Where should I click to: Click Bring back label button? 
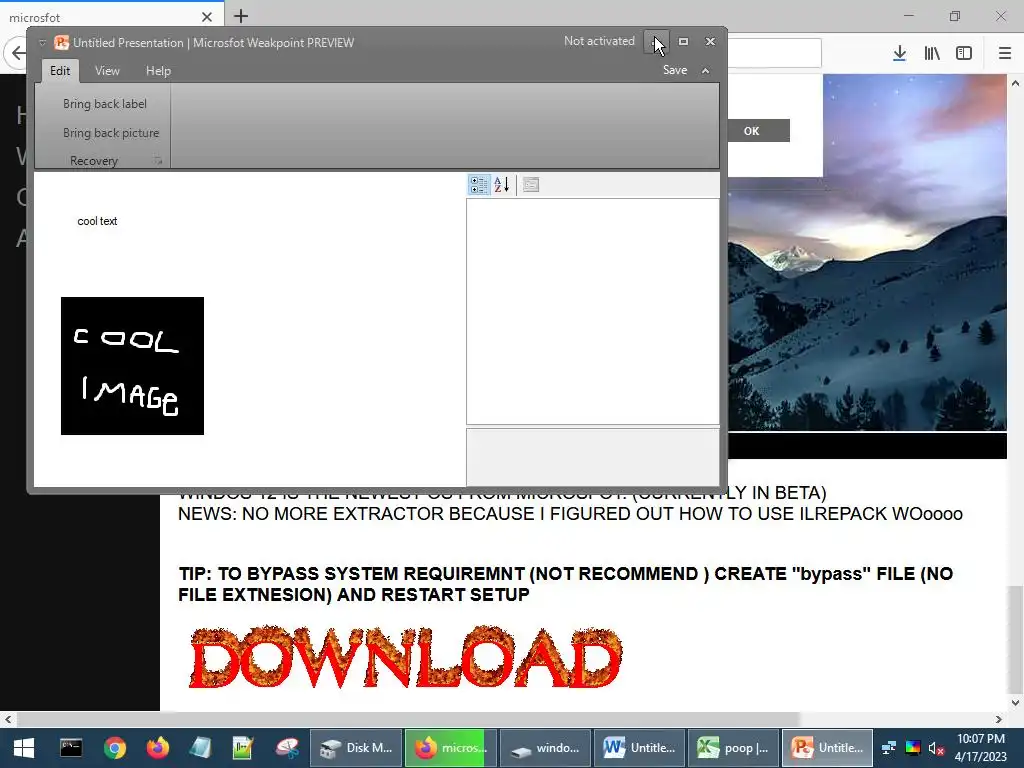[104, 104]
